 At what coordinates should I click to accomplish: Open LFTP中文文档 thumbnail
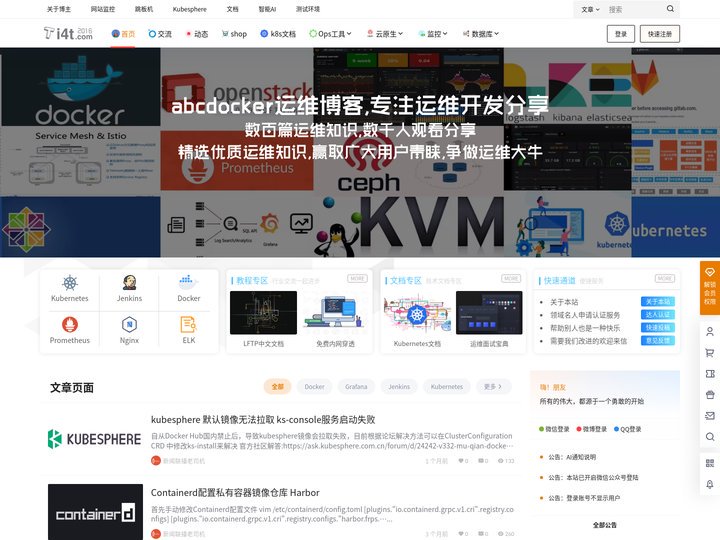pyautogui.click(x=263, y=313)
